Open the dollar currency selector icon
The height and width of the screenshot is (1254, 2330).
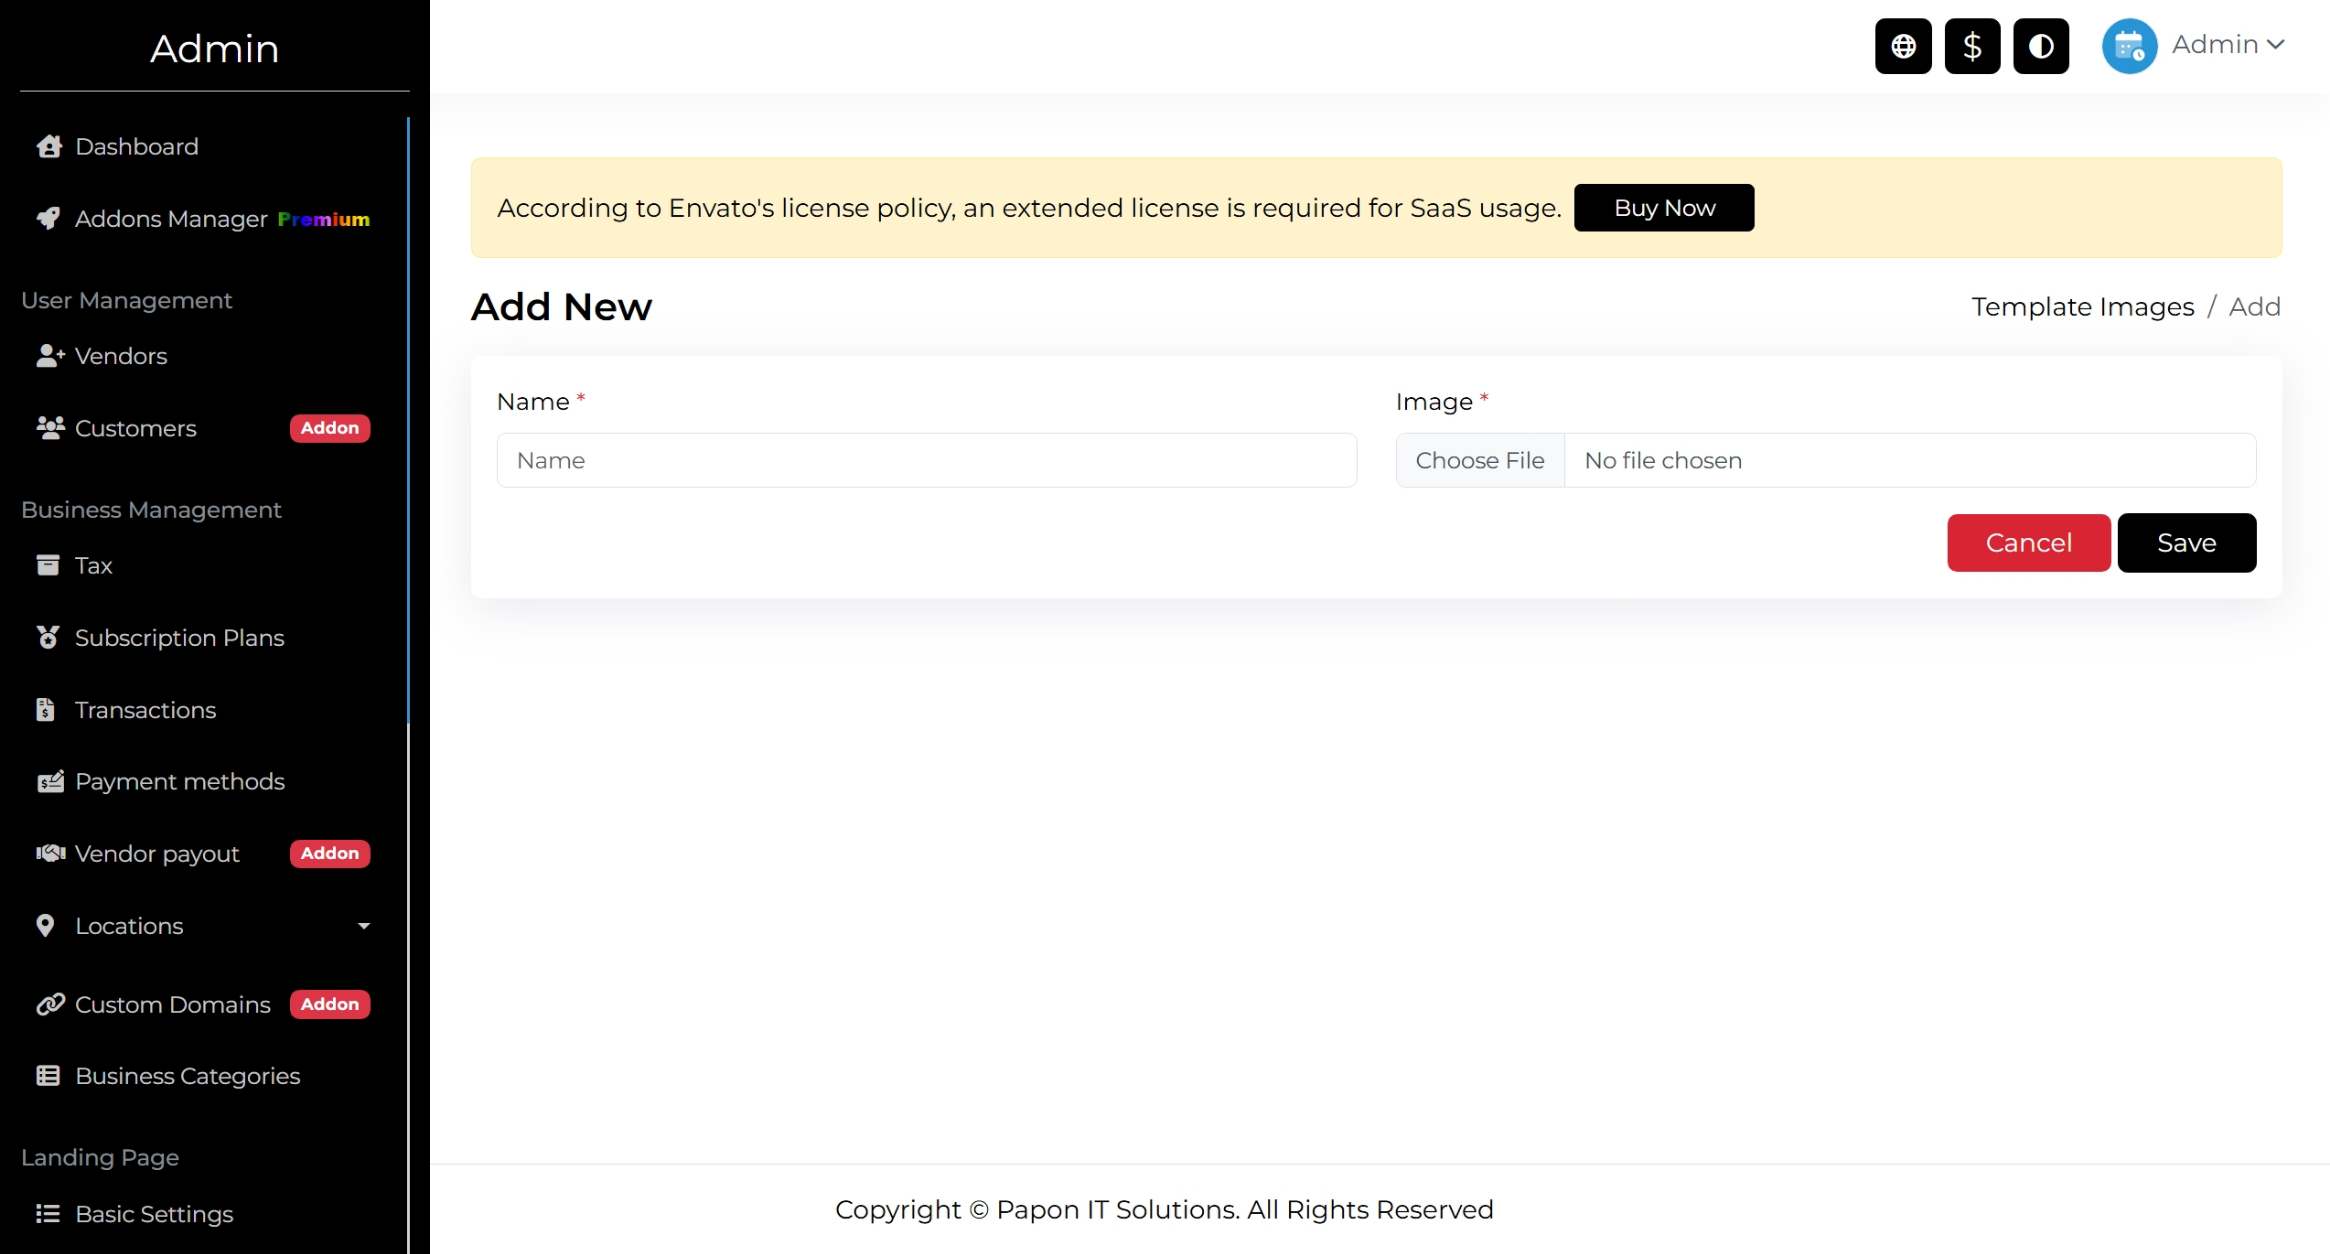tap(1972, 46)
